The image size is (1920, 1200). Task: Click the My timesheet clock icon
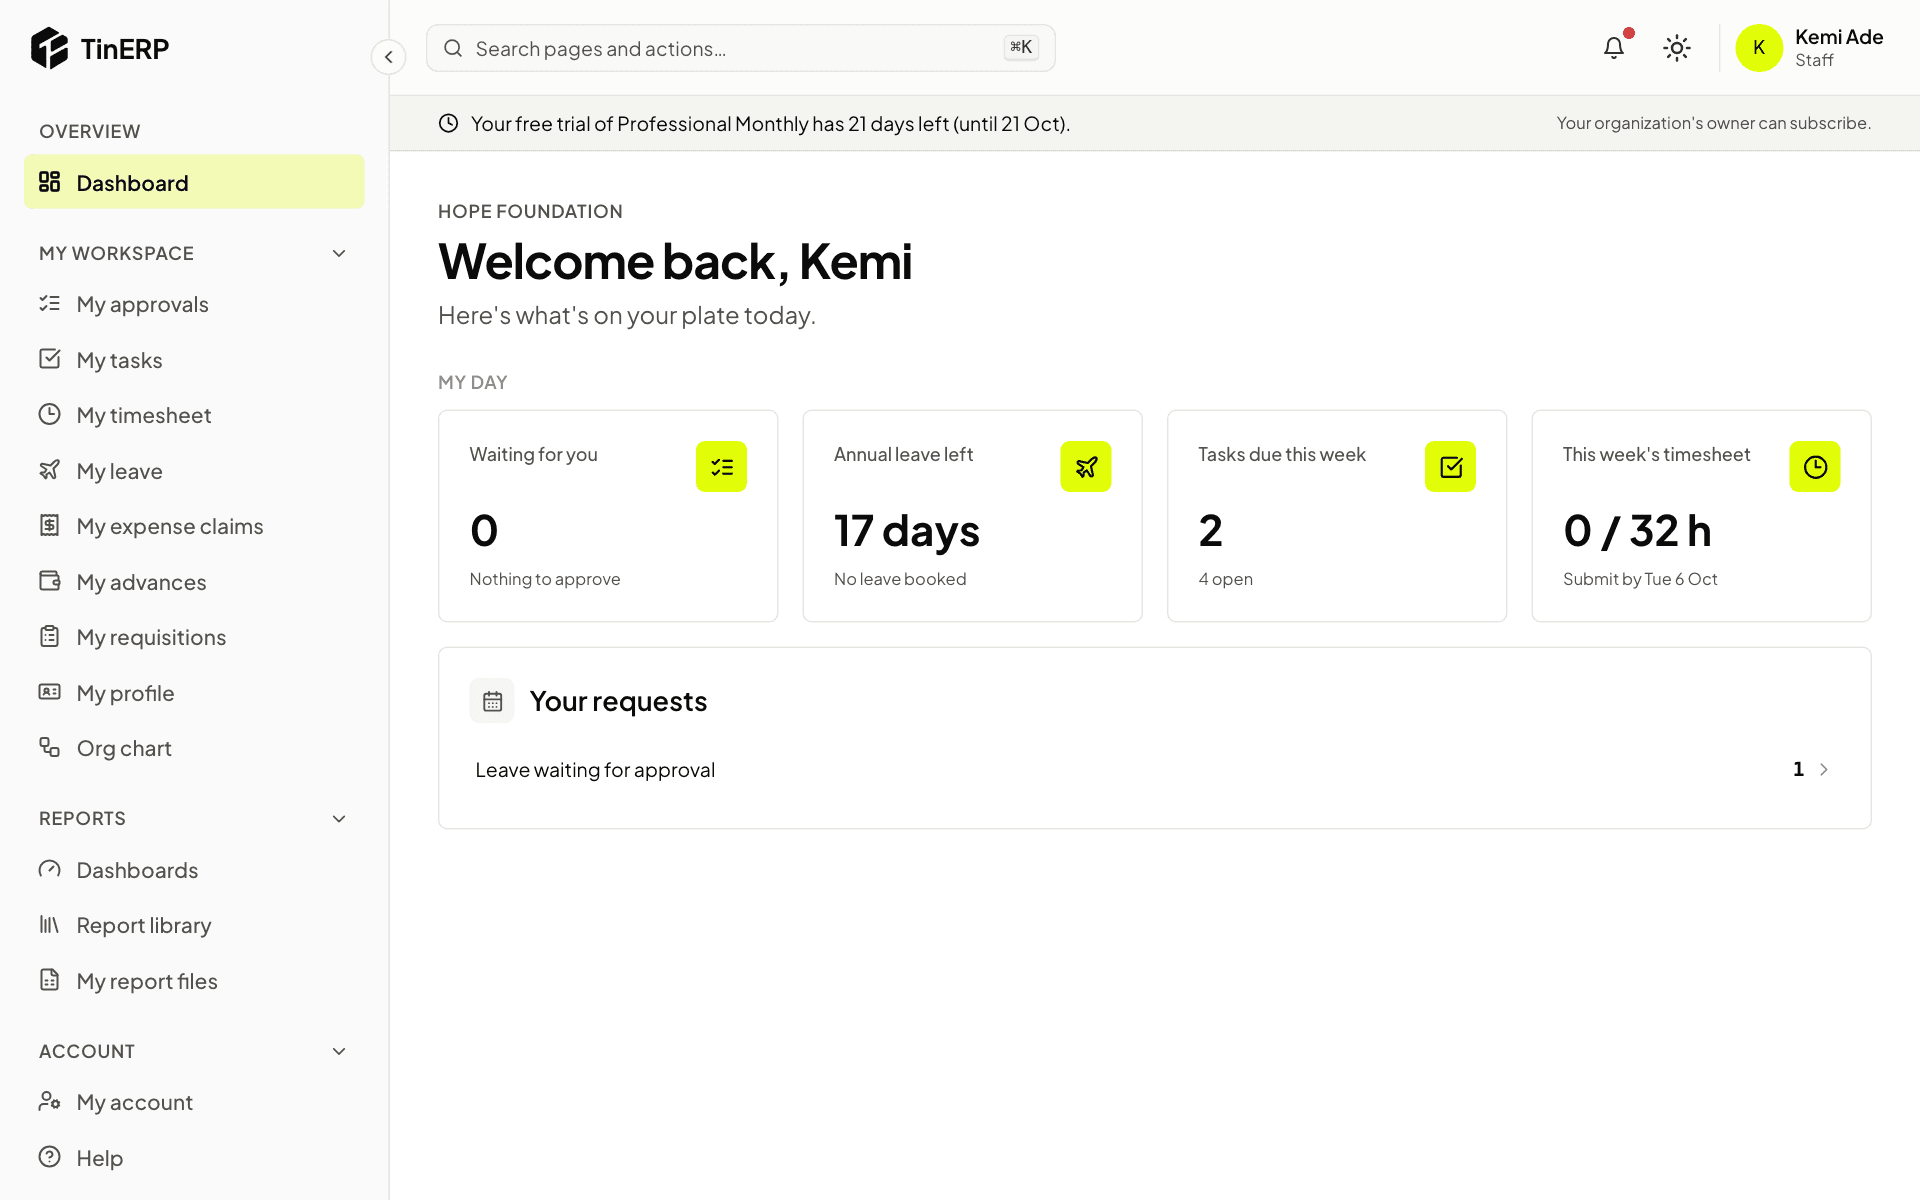pos(49,414)
